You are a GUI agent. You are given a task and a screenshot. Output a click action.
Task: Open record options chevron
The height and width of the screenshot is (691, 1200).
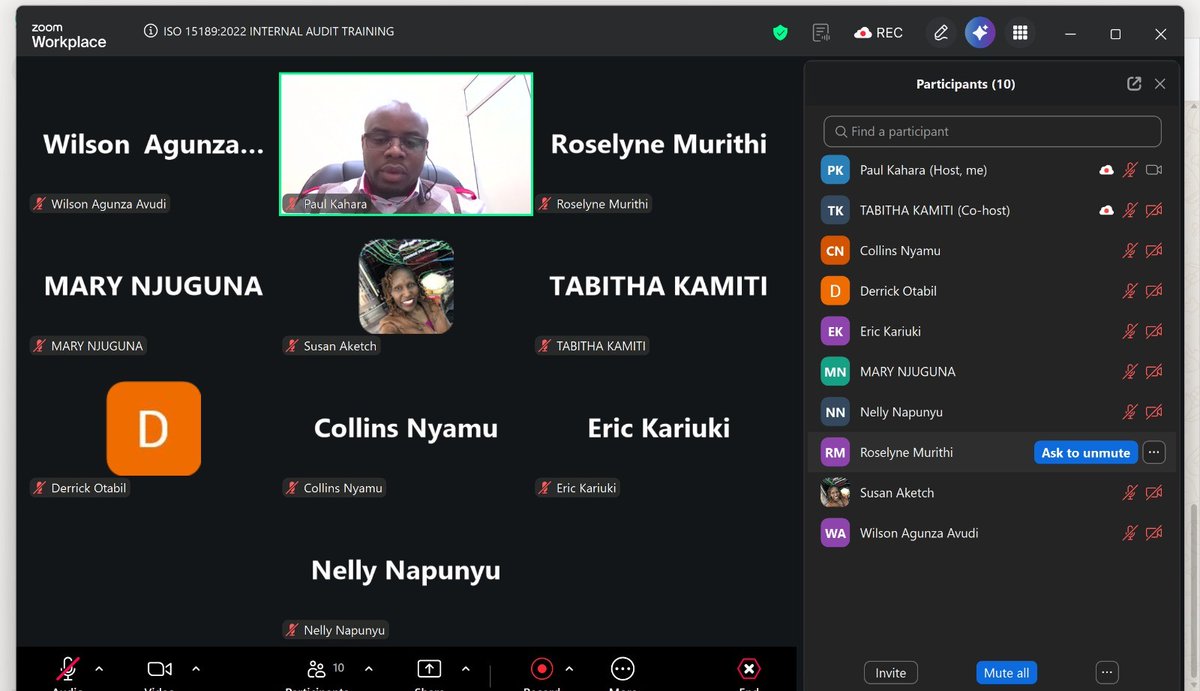[x=569, y=669]
